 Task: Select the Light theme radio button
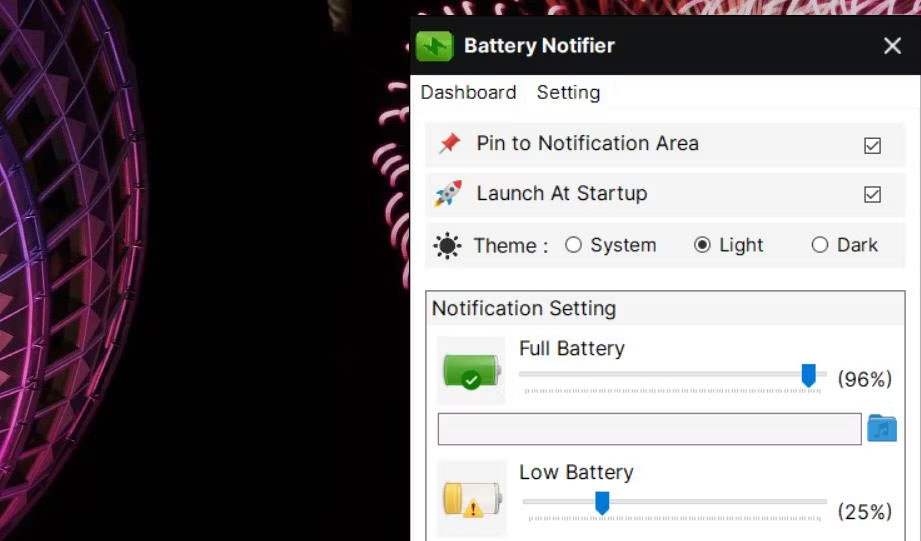click(x=702, y=245)
